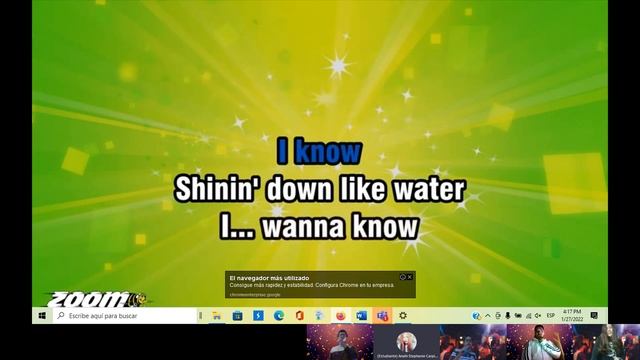The width and height of the screenshot is (640, 360).
Task: Launch the blue S app on taskbar
Action: [258, 316]
